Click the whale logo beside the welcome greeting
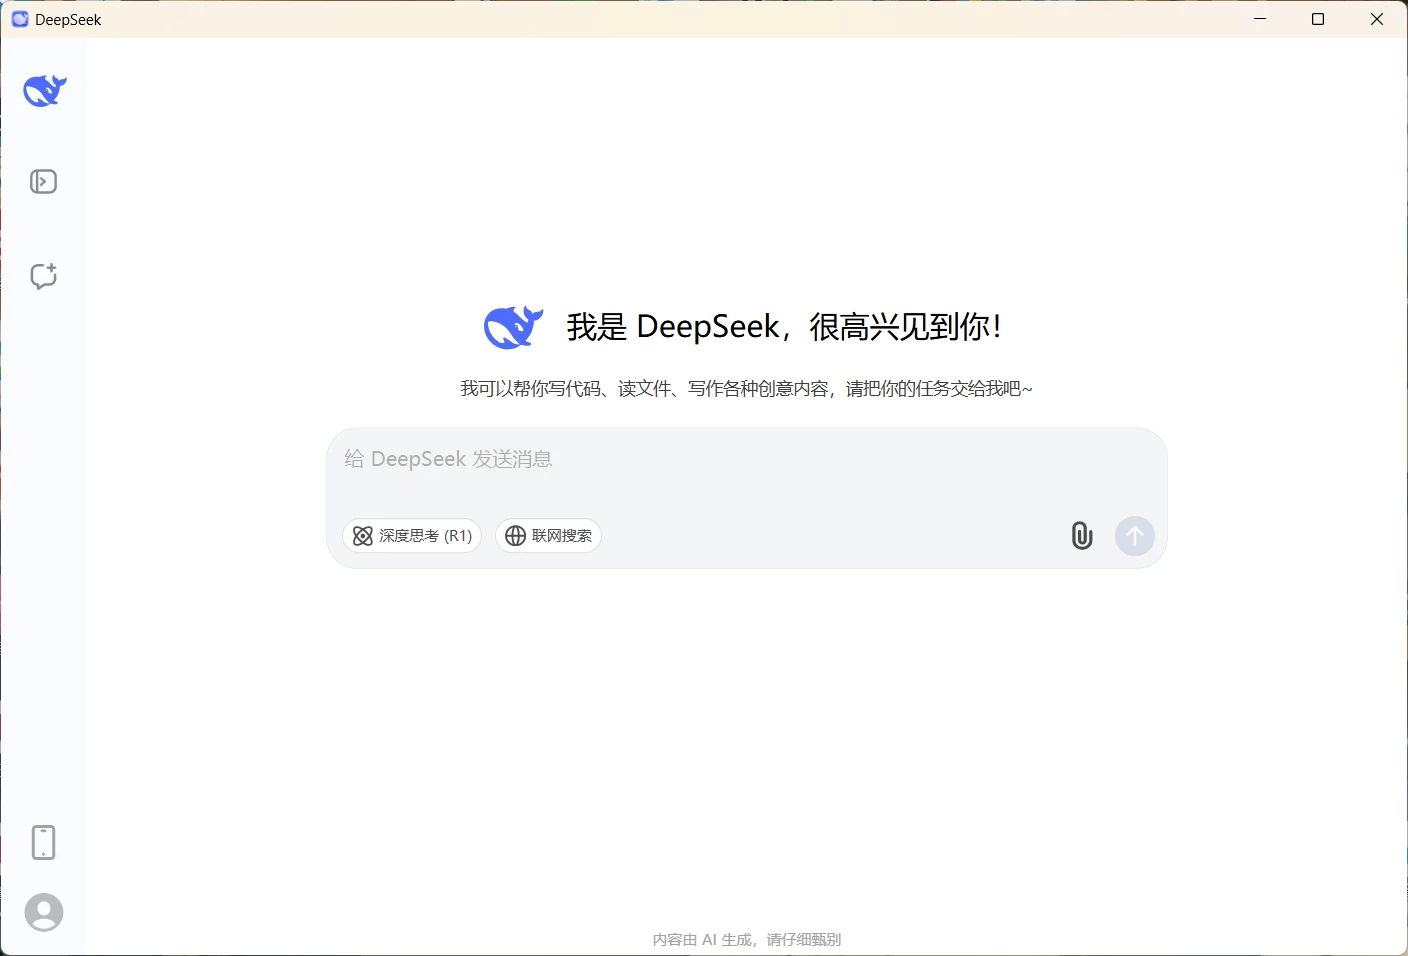1408x956 pixels. tap(513, 326)
